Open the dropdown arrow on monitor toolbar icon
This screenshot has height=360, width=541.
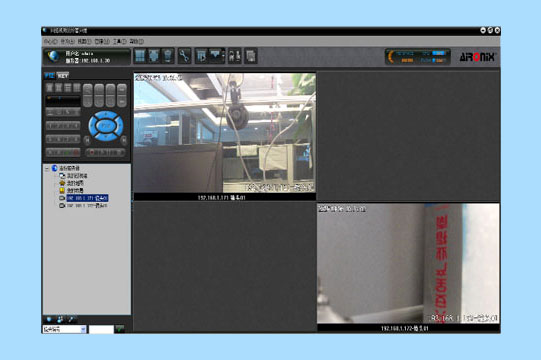pyautogui.click(x=223, y=56)
